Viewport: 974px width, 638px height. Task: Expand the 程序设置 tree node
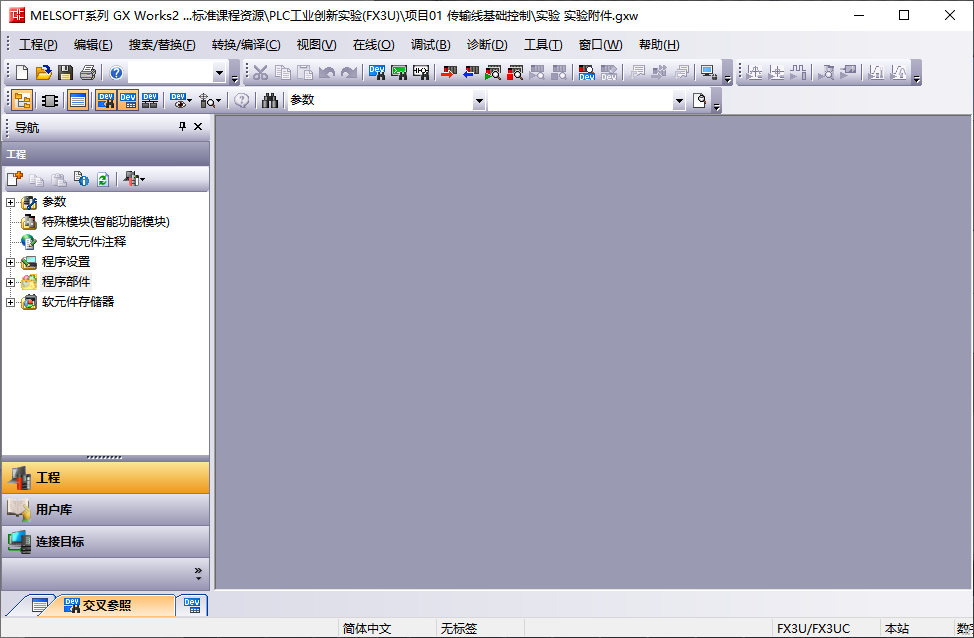pyautogui.click(x=11, y=262)
